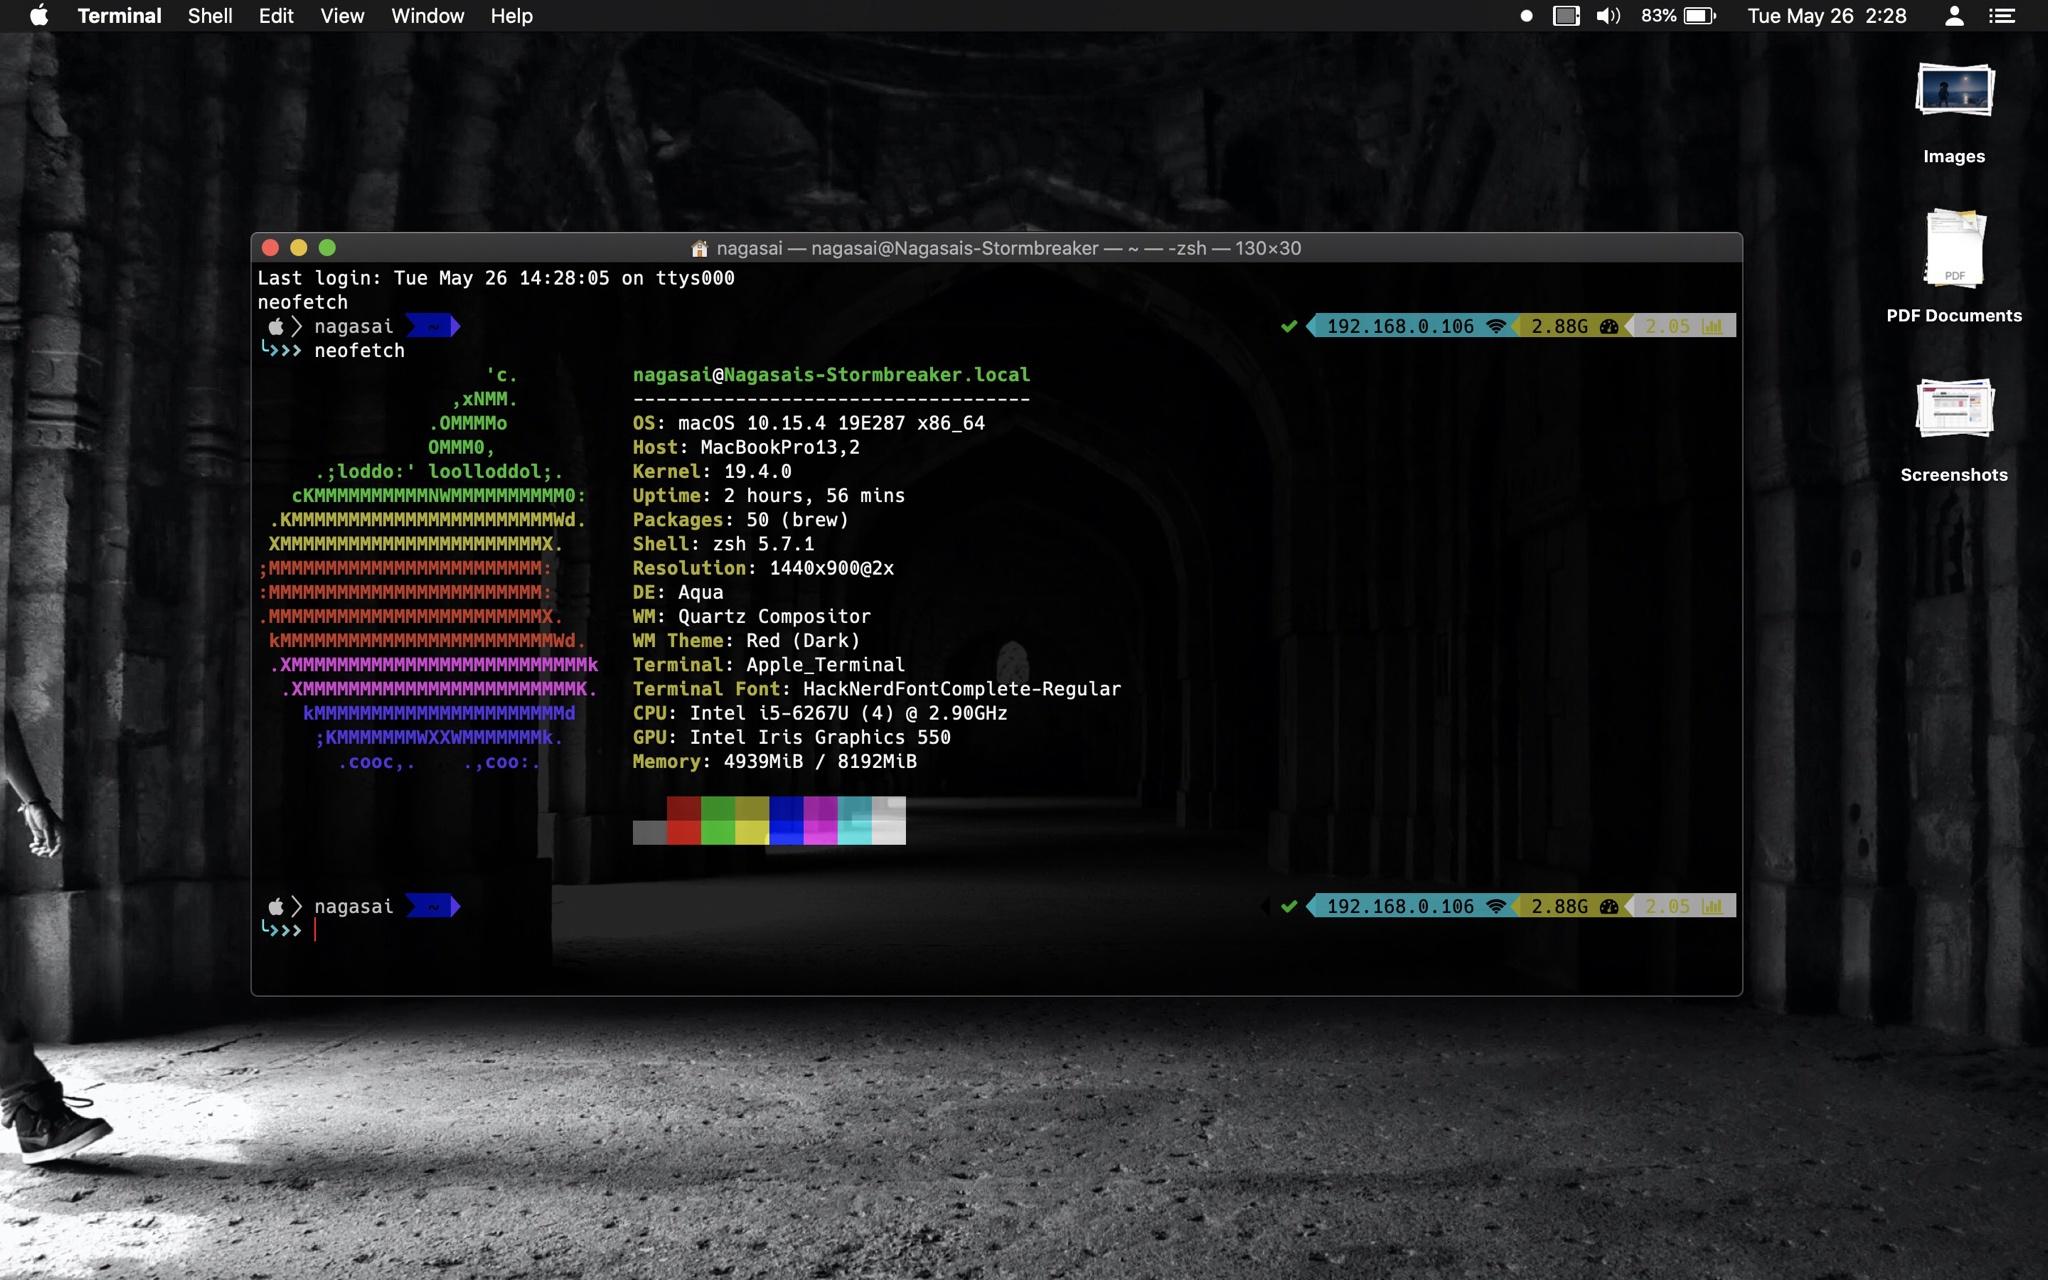Viewport: 2048px width, 1280px height.
Task: Click the Screenshots label on the desktop
Action: [x=1954, y=475]
